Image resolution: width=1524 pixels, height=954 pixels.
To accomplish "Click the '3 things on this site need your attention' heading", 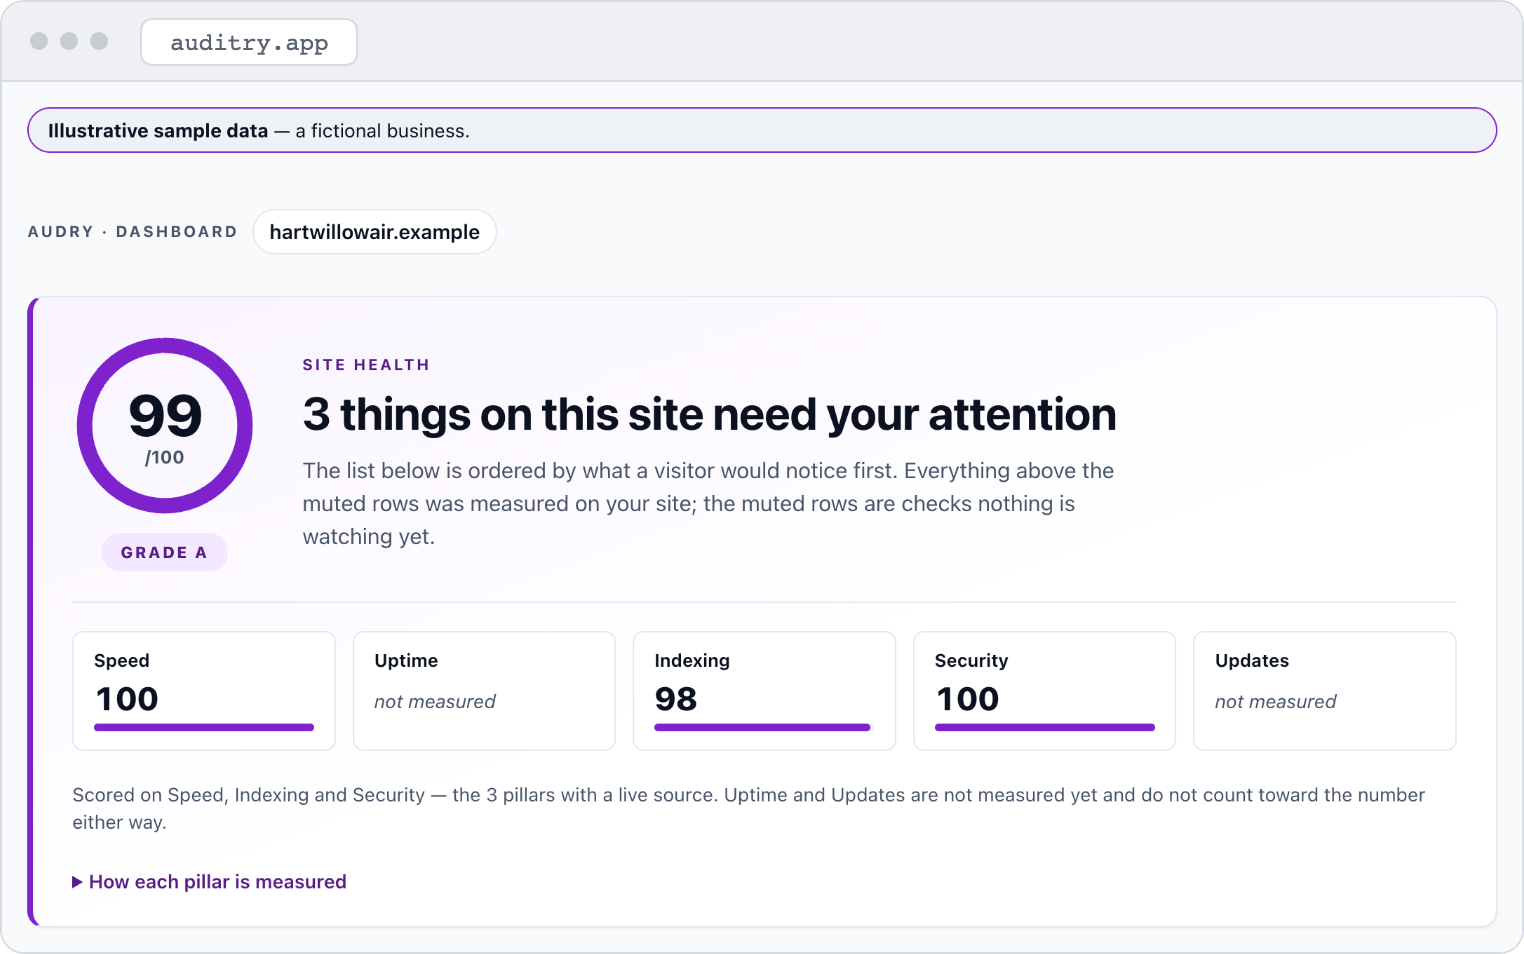I will tap(709, 415).
